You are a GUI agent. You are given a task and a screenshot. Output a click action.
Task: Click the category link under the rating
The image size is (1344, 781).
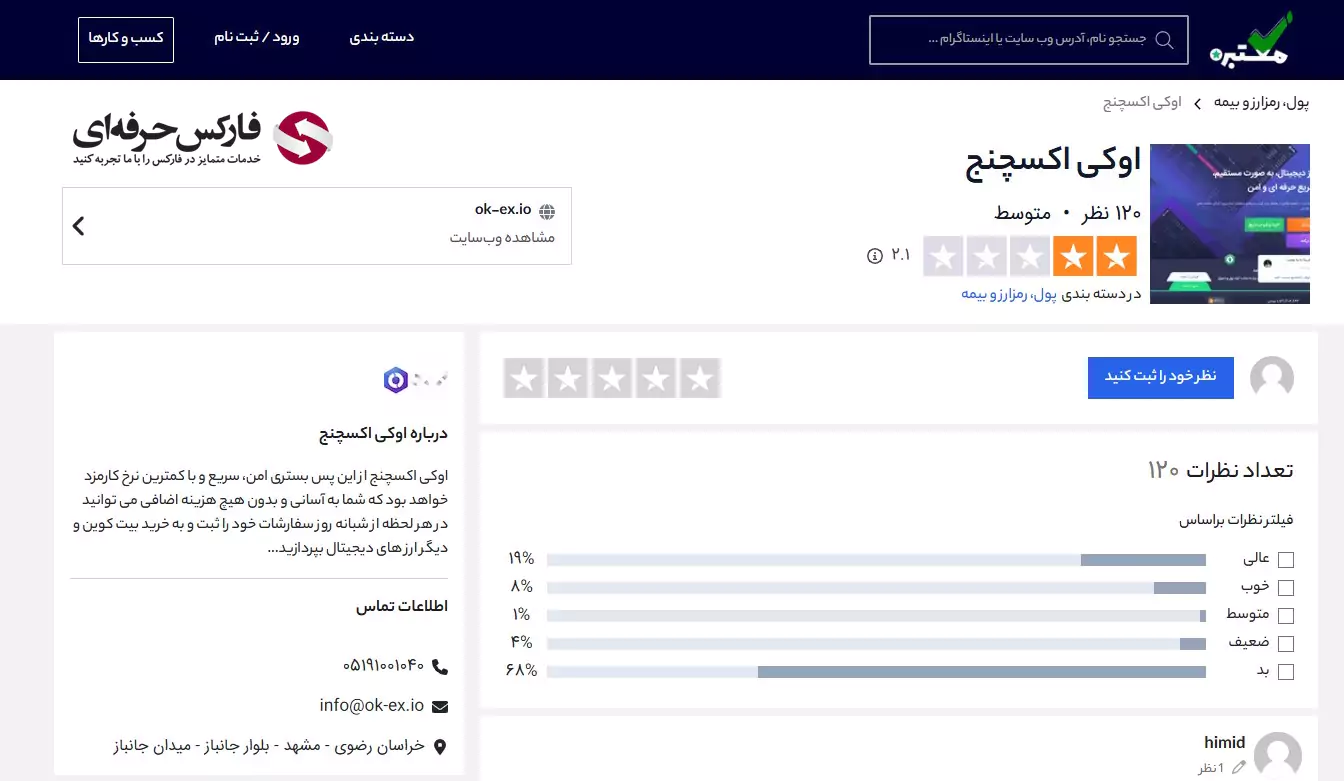point(1009,294)
